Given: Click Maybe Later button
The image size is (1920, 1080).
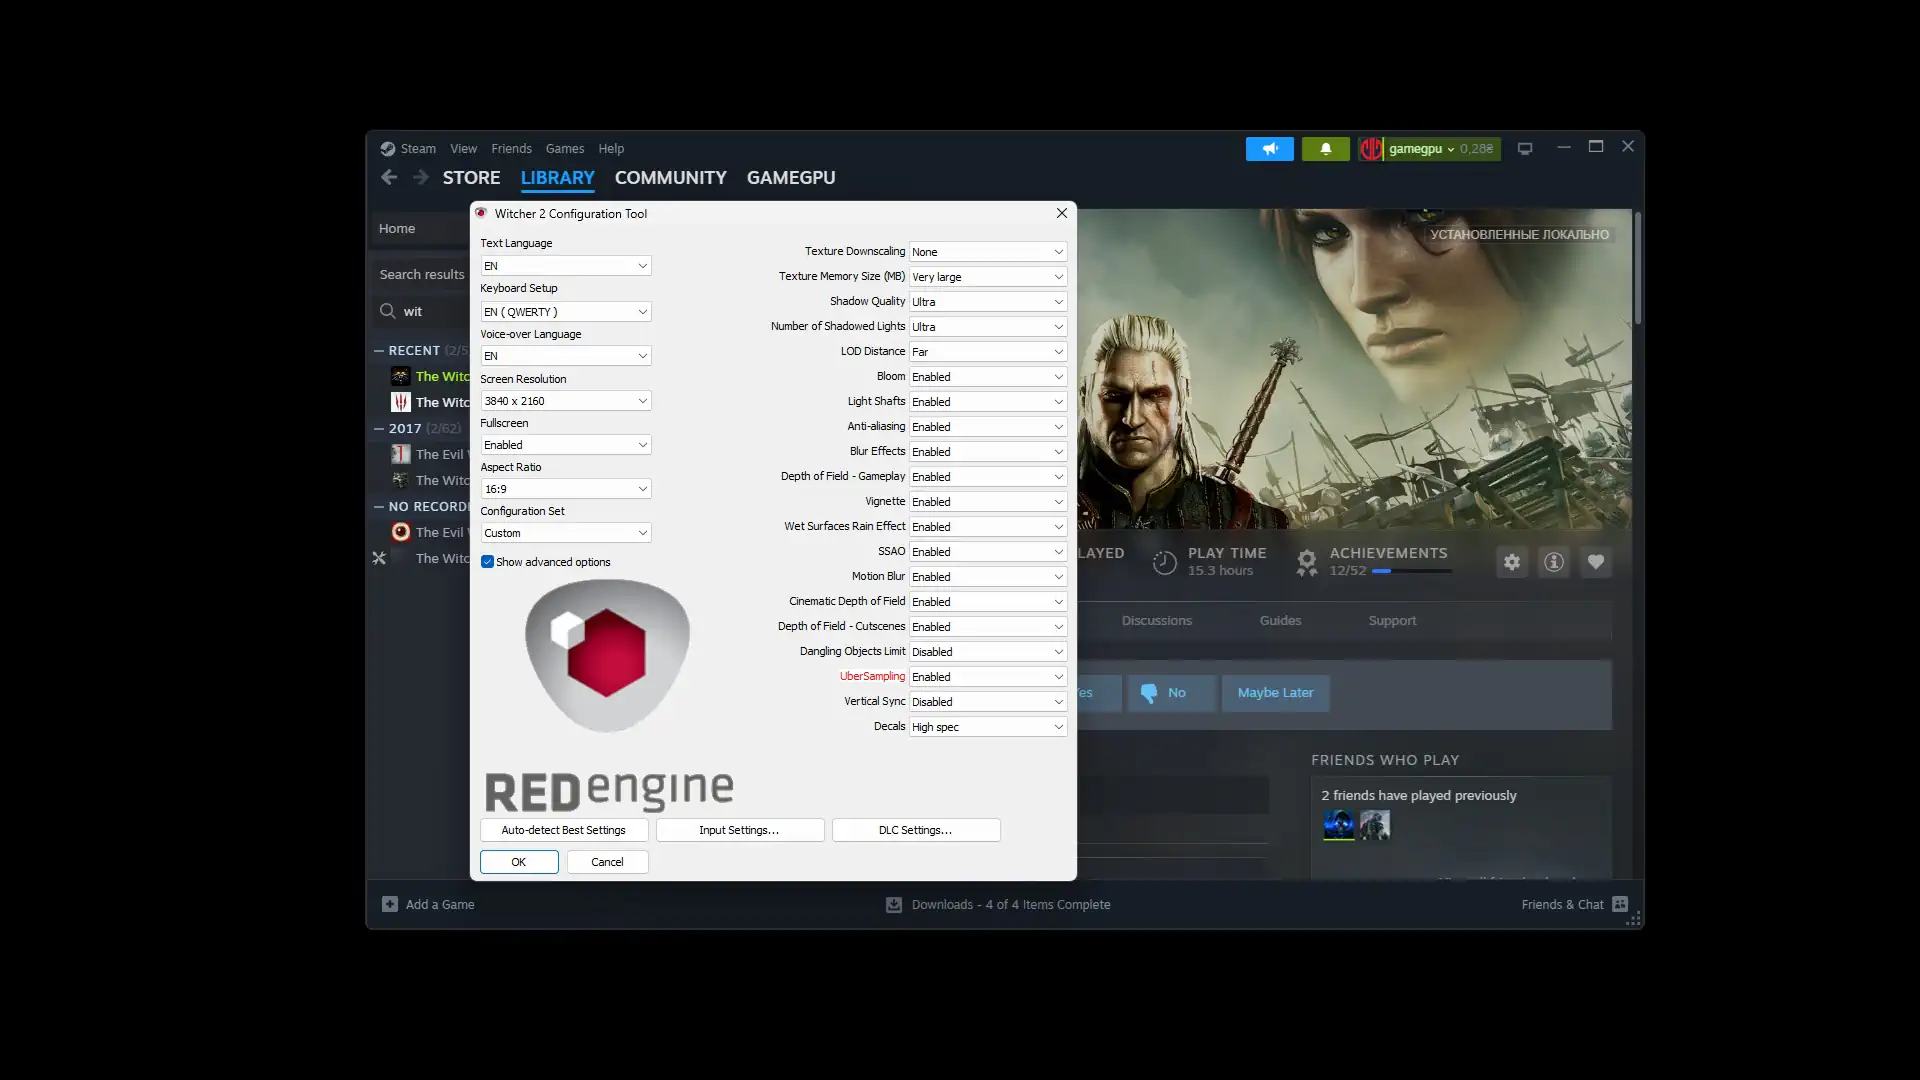Looking at the screenshot, I should (x=1275, y=693).
